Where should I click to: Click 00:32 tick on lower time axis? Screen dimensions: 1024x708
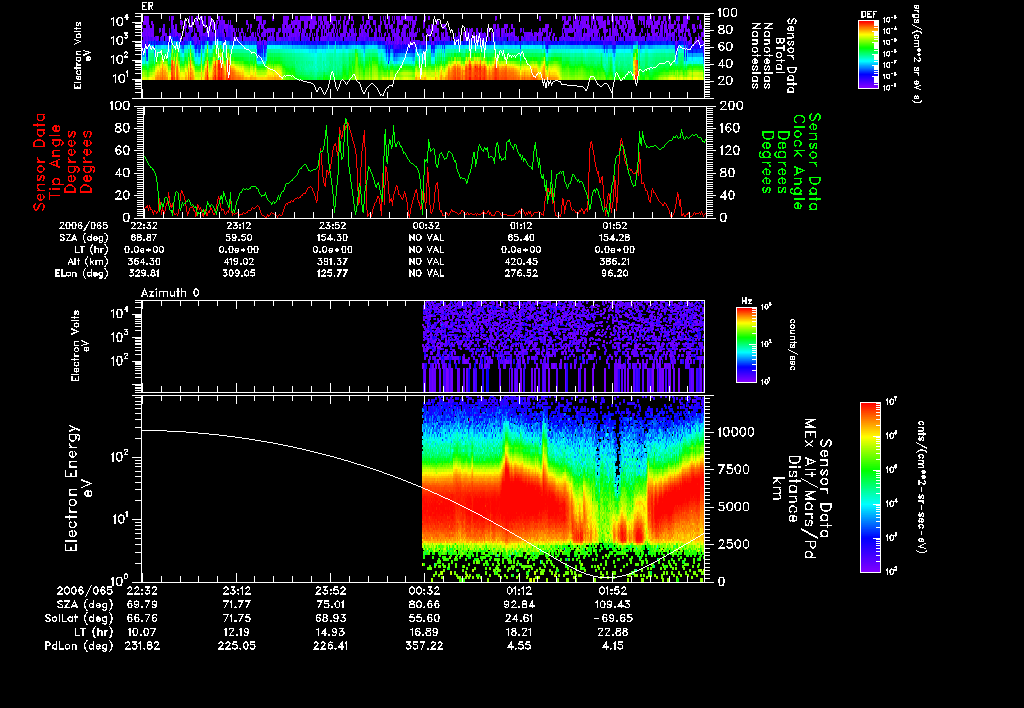426,591
